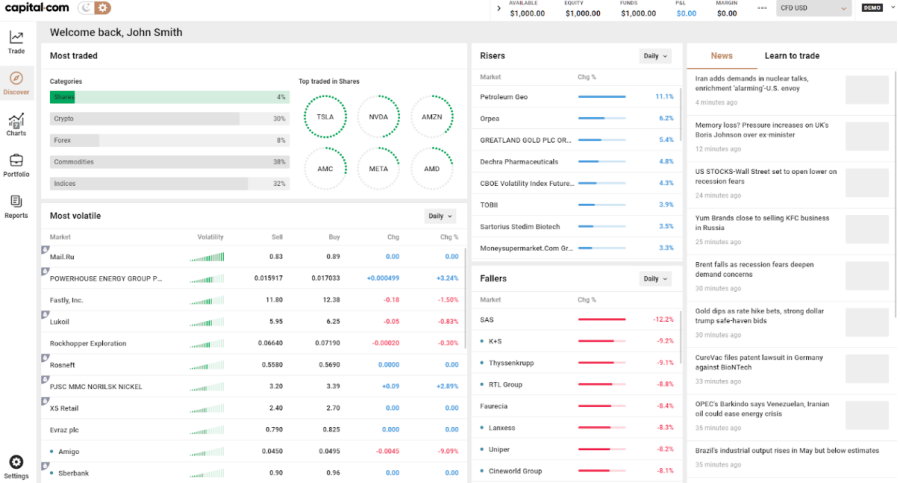Click the flag icon beside Mail.Ru
Screen dimensions: 900x483
coord(45,250)
